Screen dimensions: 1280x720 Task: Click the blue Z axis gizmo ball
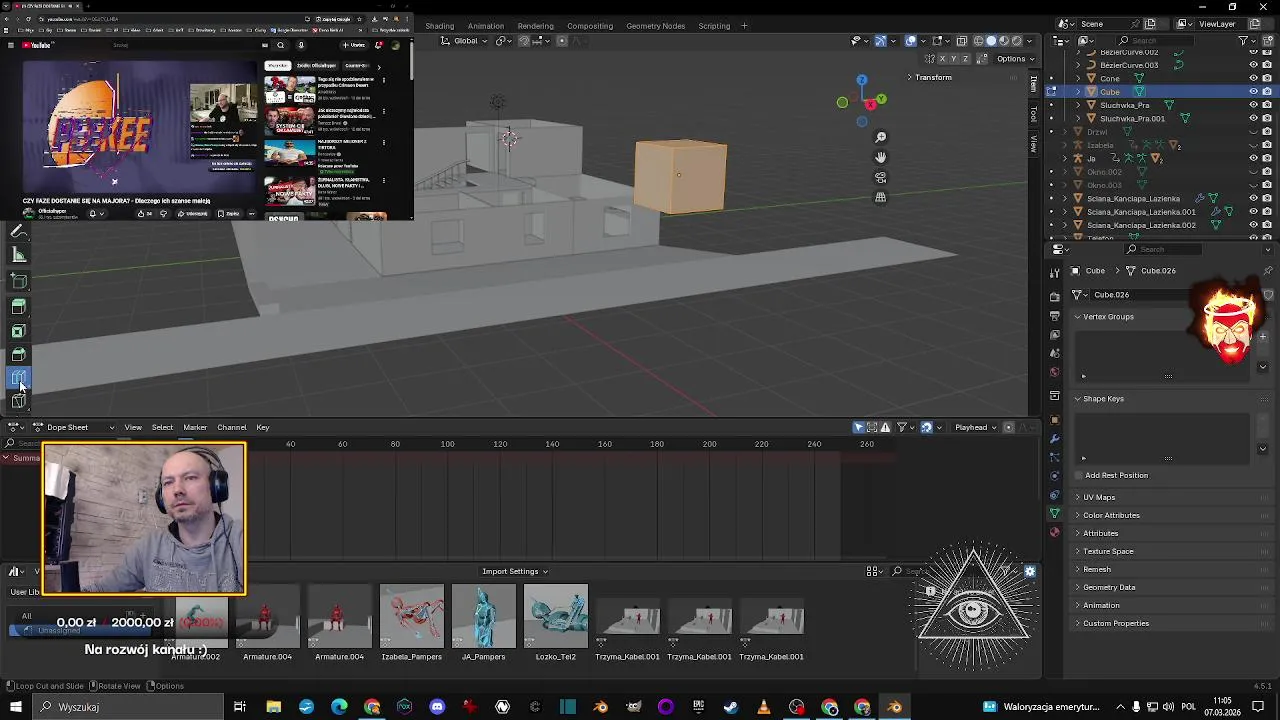tap(861, 80)
